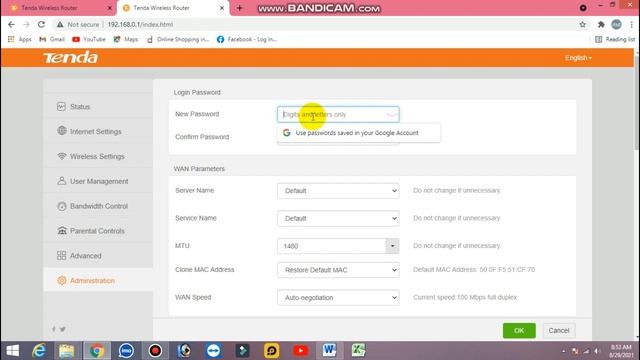The height and width of the screenshot is (360, 640).
Task: Click the address bar URL
Action: tap(140, 24)
